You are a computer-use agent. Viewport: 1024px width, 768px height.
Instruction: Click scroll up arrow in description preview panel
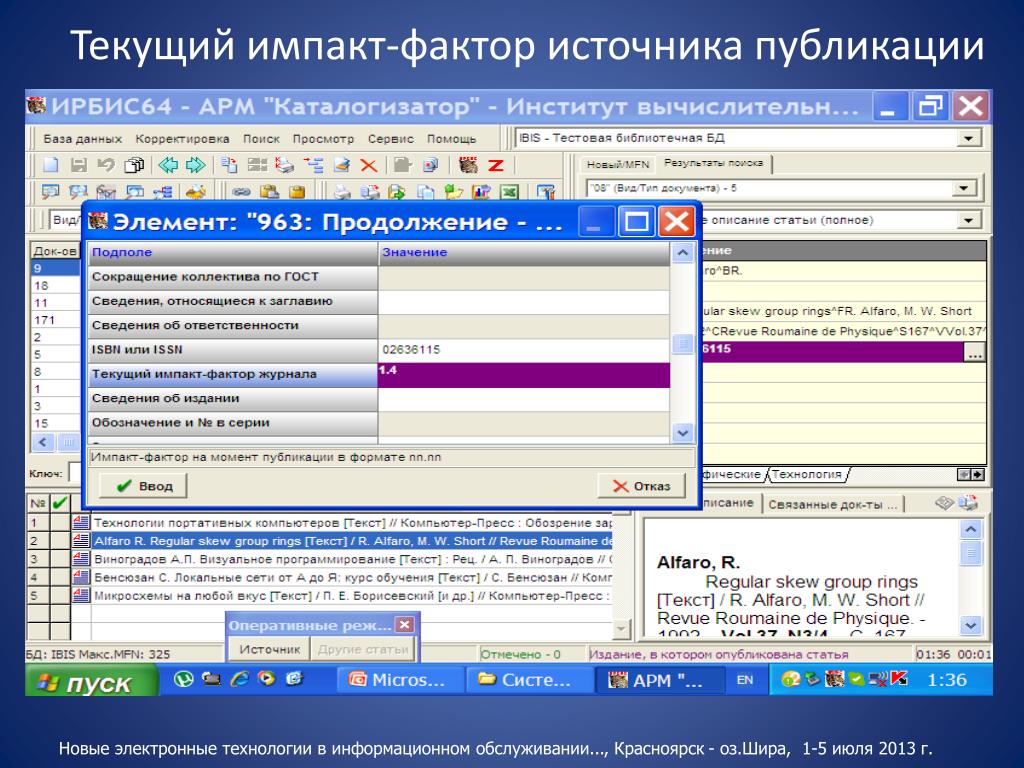970,529
